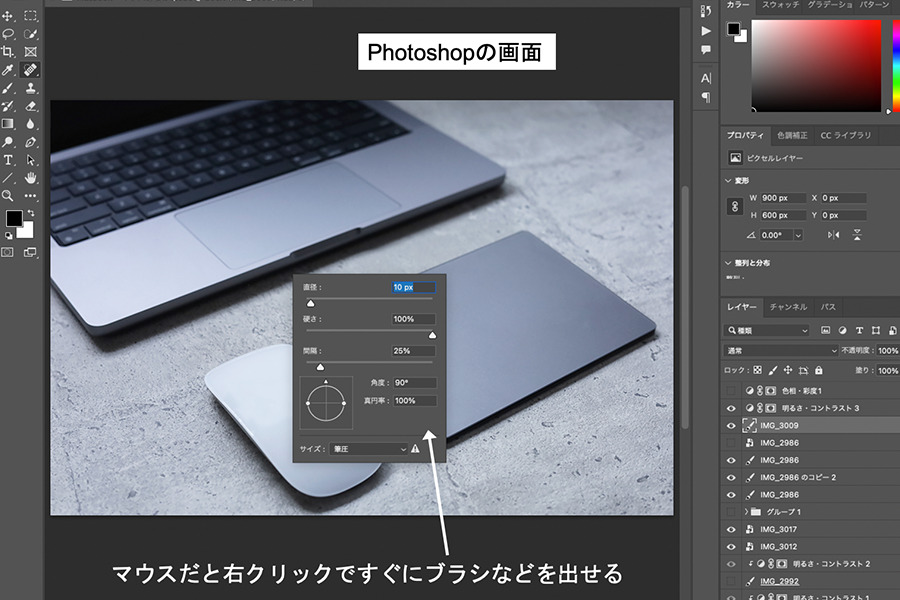
Task: Click the 角度 90° input field
Action: (x=414, y=383)
